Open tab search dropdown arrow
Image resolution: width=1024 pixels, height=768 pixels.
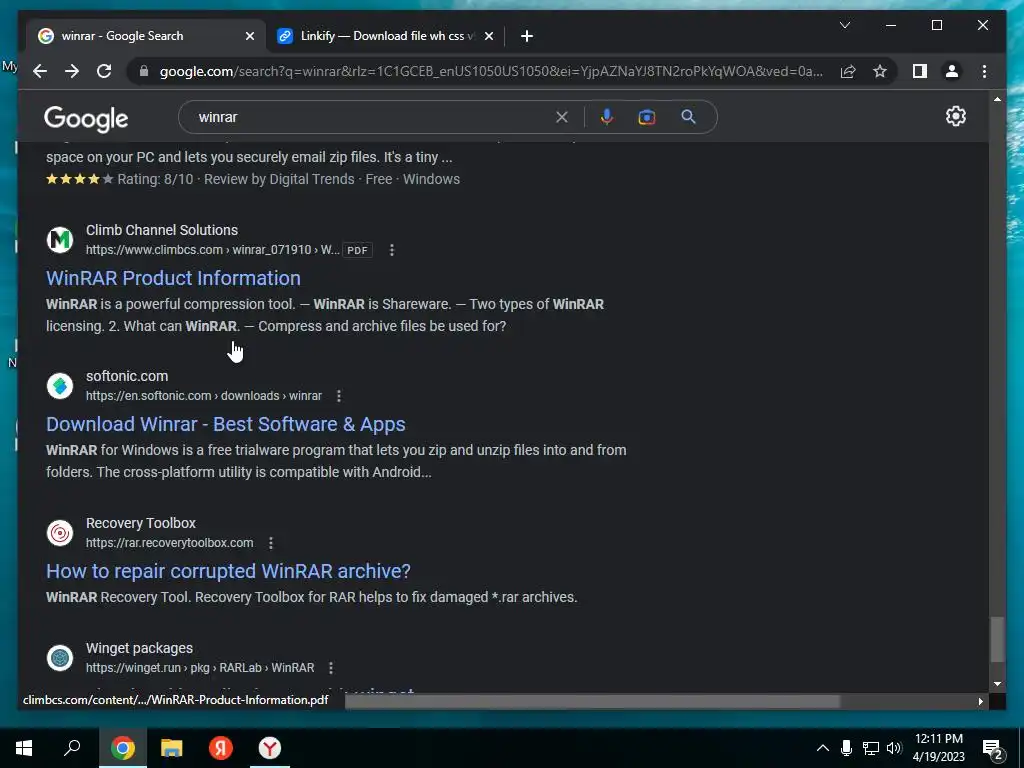(844, 25)
